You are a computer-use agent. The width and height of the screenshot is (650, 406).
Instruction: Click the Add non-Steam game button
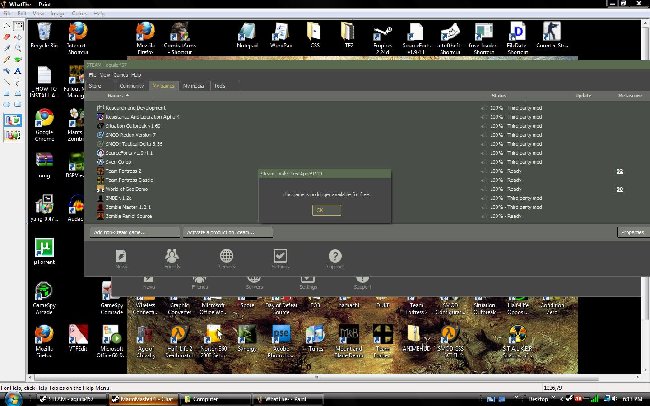click(x=134, y=232)
